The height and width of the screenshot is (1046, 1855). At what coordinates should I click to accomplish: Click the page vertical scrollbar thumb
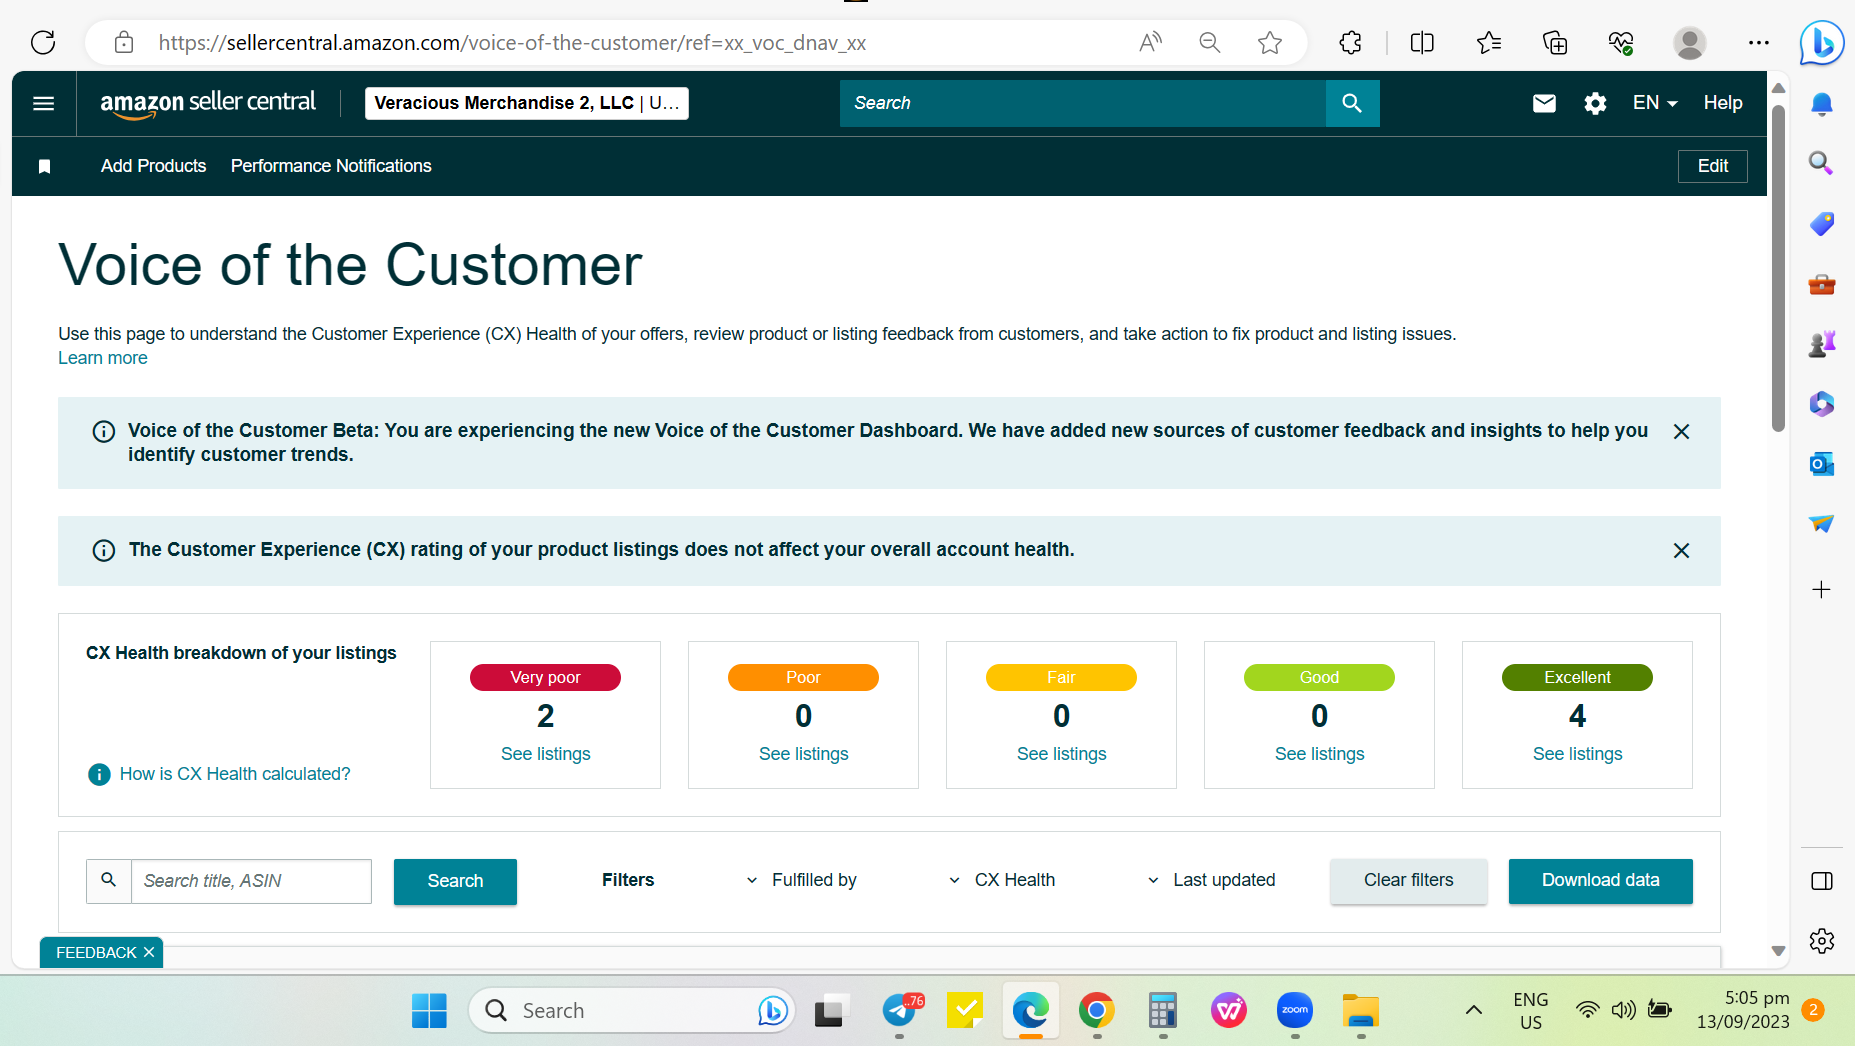[1778, 267]
